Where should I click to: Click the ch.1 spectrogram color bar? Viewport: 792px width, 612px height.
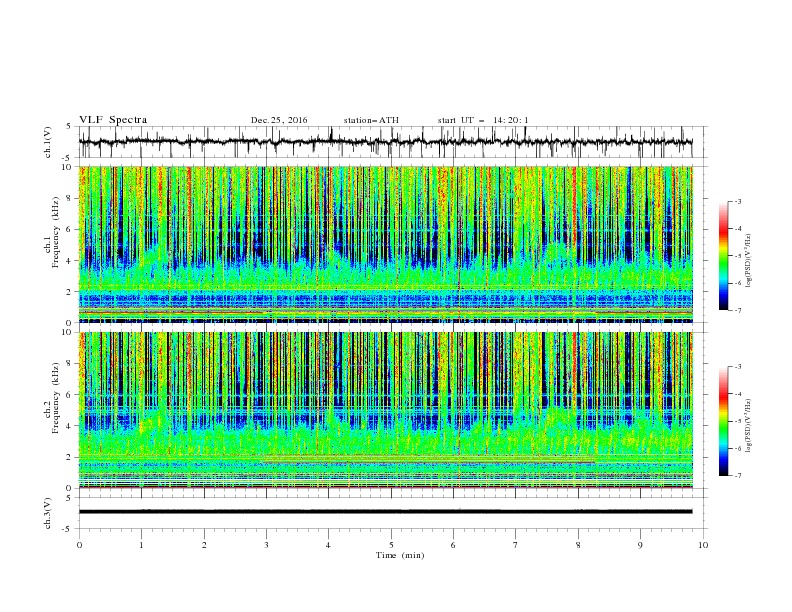point(723,255)
